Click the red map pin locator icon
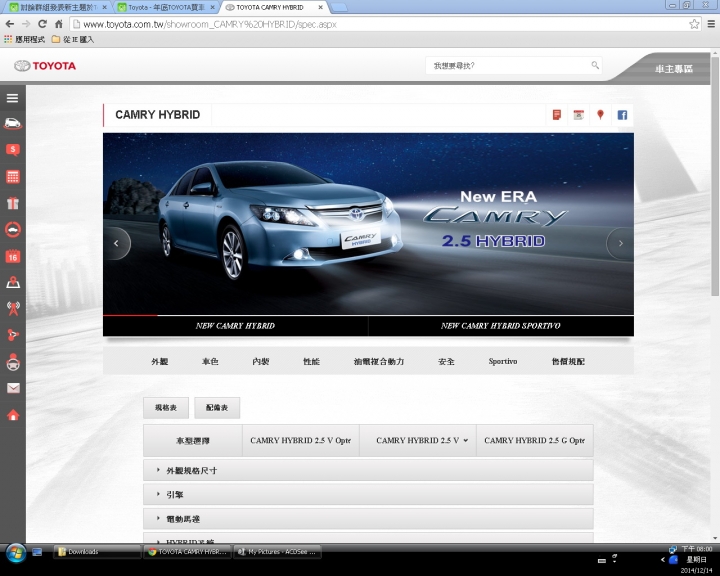The image size is (720, 576). tap(600, 115)
